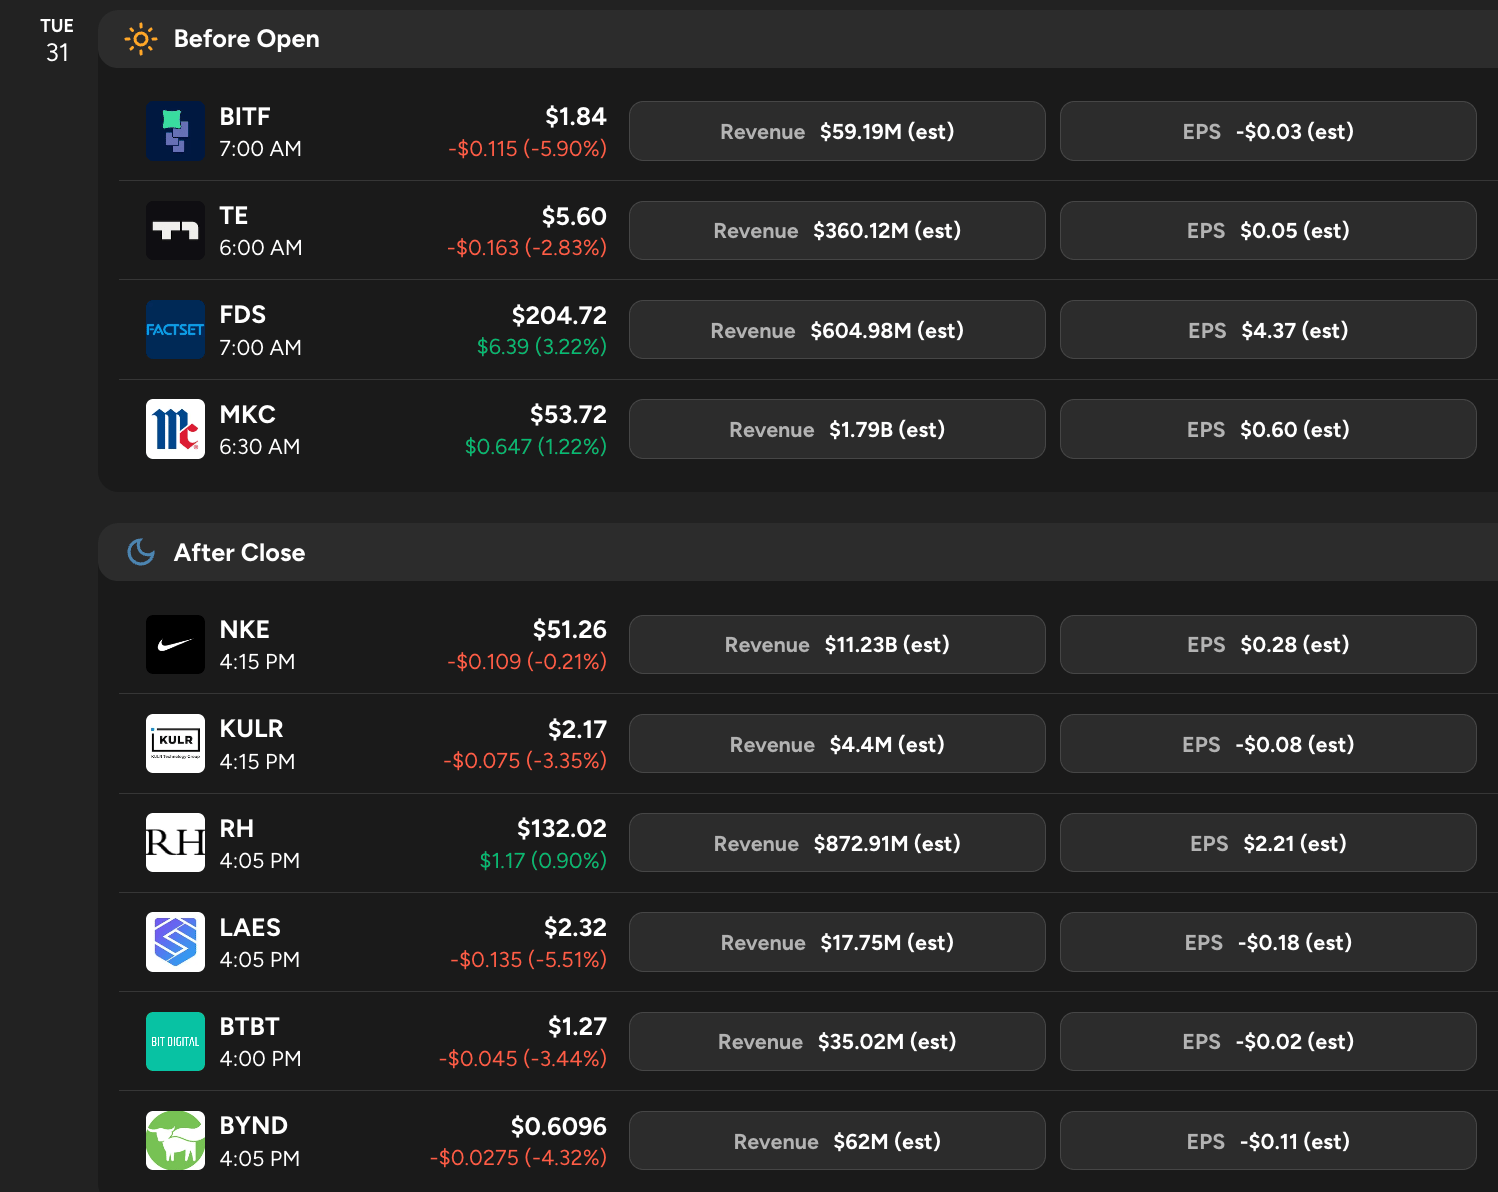1498x1192 pixels.
Task: Click KULR revenue estimate $4.4M
Action: (x=837, y=744)
